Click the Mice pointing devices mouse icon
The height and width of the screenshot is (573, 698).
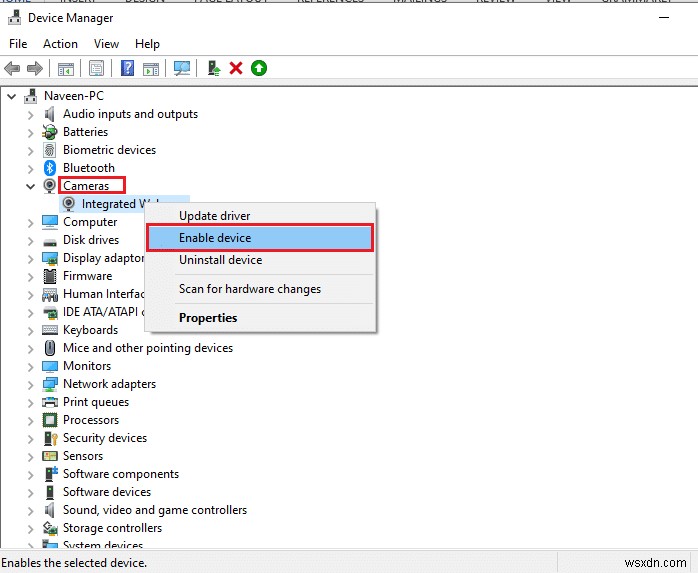point(50,348)
